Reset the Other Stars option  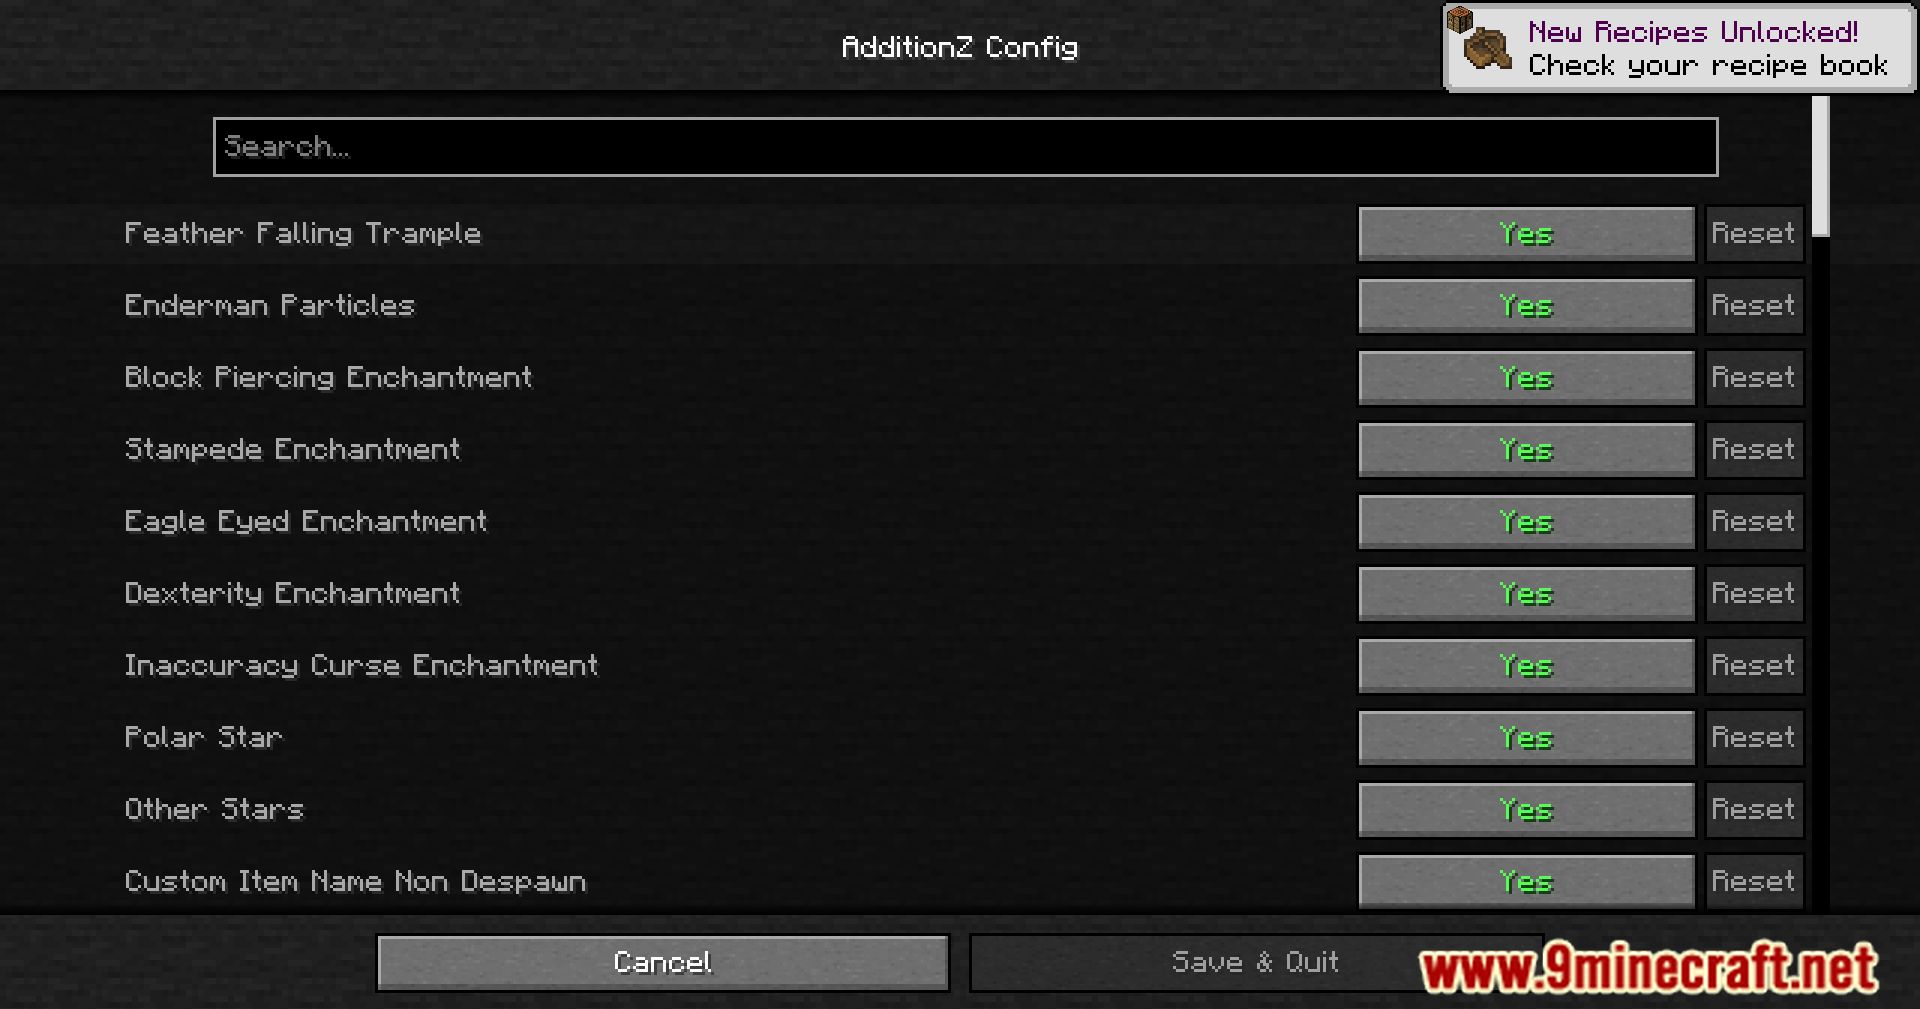pyautogui.click(x=1754, y=810)
